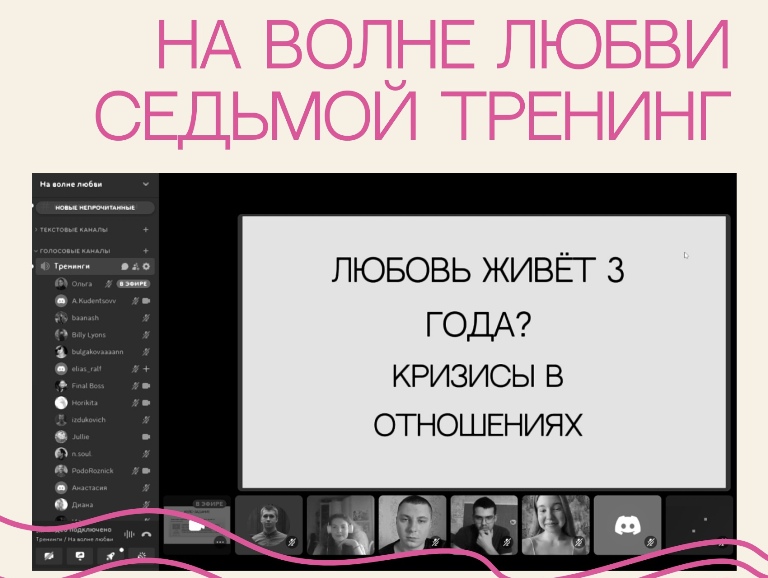Create a new voice channel with plus
This screenshot has height=578, width=768.
click(146, 251)
